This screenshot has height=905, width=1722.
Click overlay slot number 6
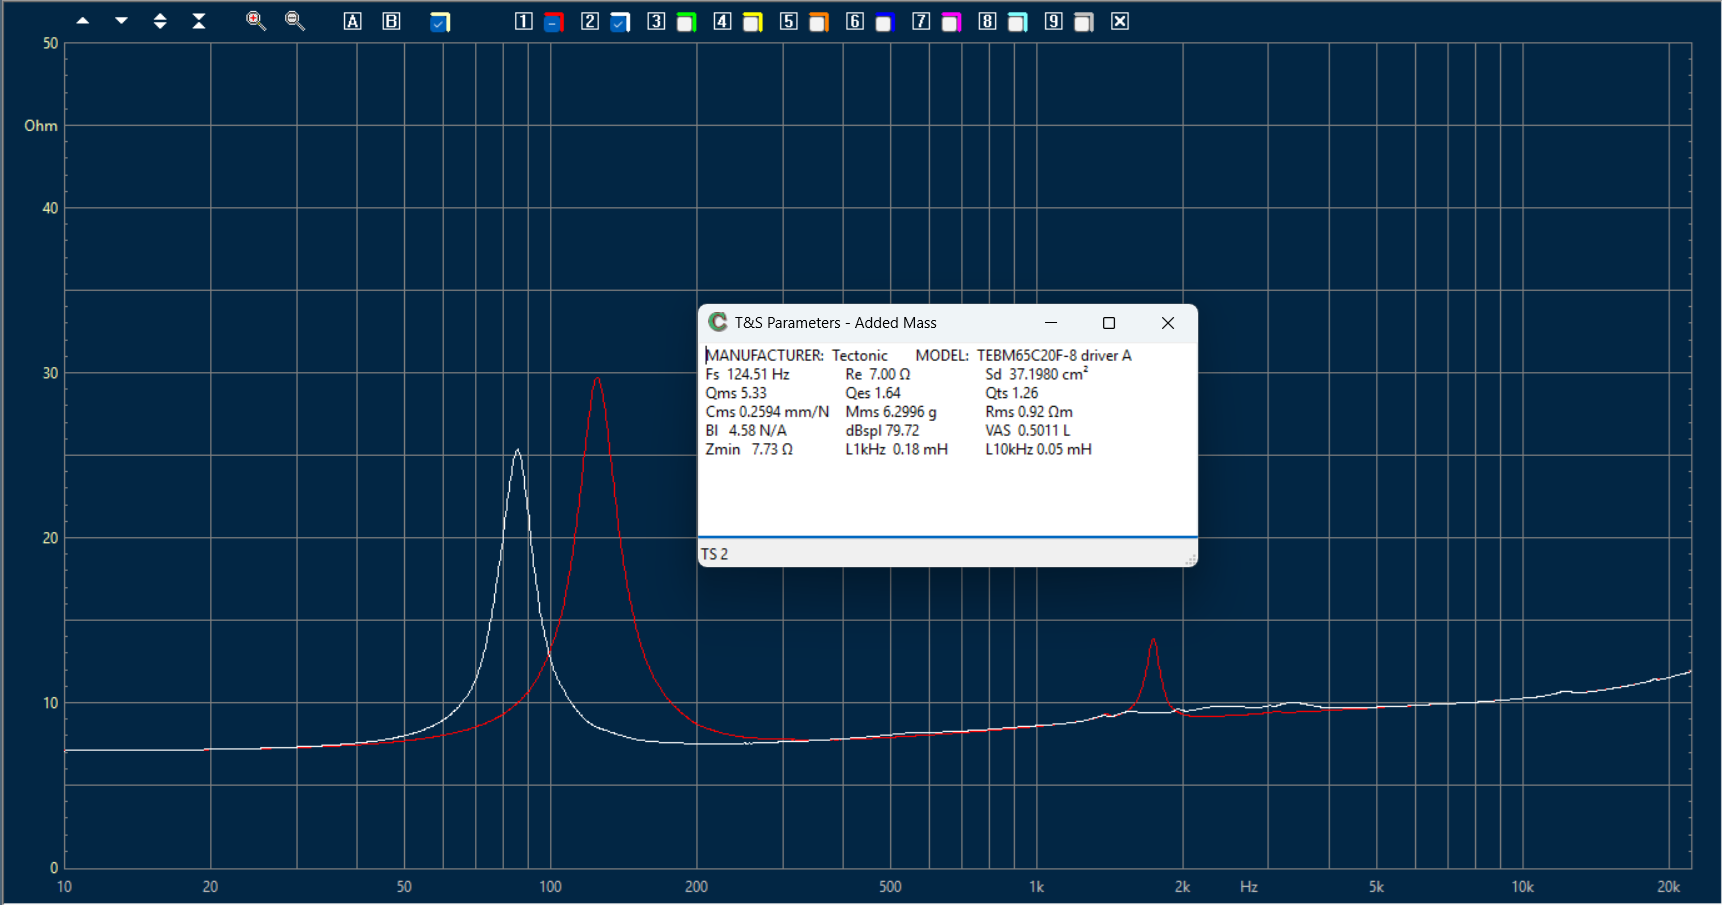[x=854, y=21]
